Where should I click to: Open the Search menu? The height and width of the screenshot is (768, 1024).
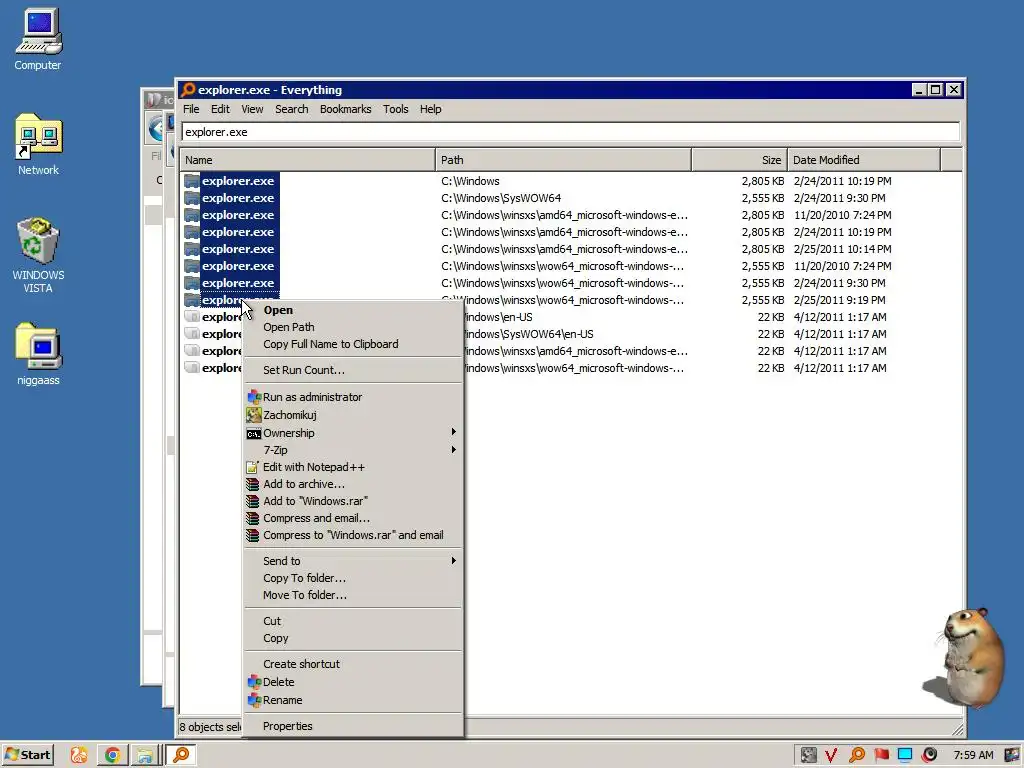(291, 109)
